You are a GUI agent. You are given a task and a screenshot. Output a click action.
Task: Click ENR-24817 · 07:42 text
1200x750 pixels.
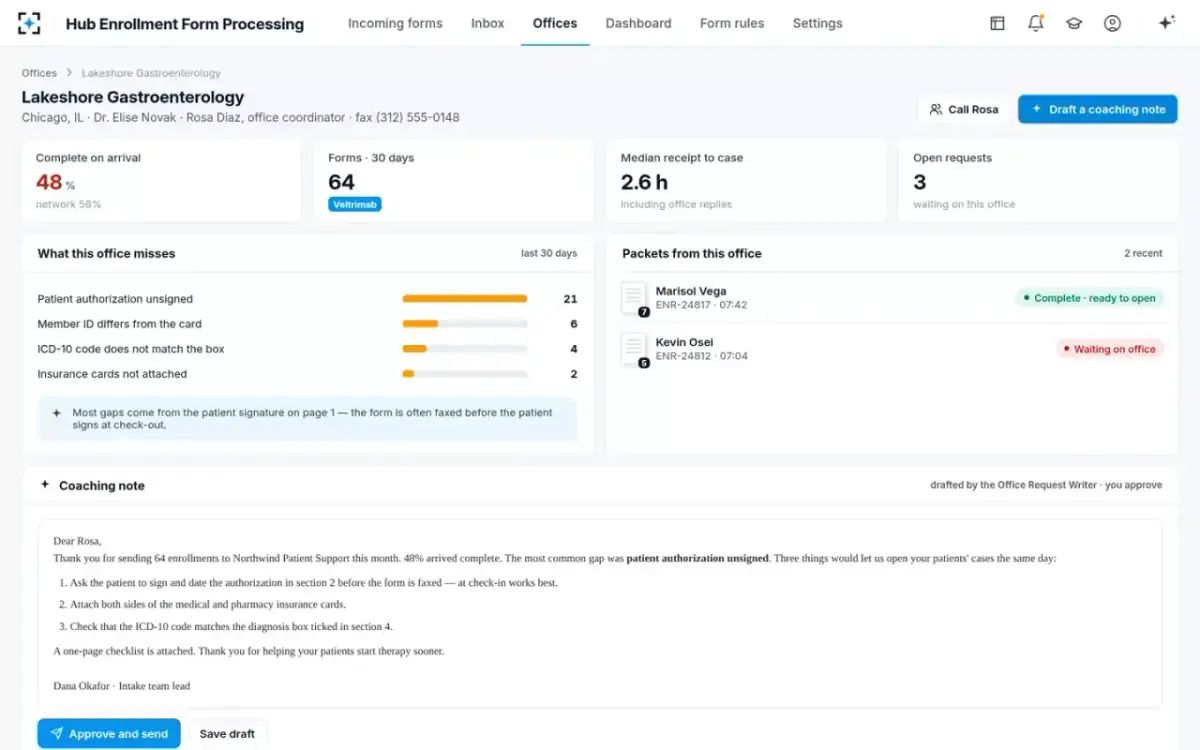[x=701, y=305]
